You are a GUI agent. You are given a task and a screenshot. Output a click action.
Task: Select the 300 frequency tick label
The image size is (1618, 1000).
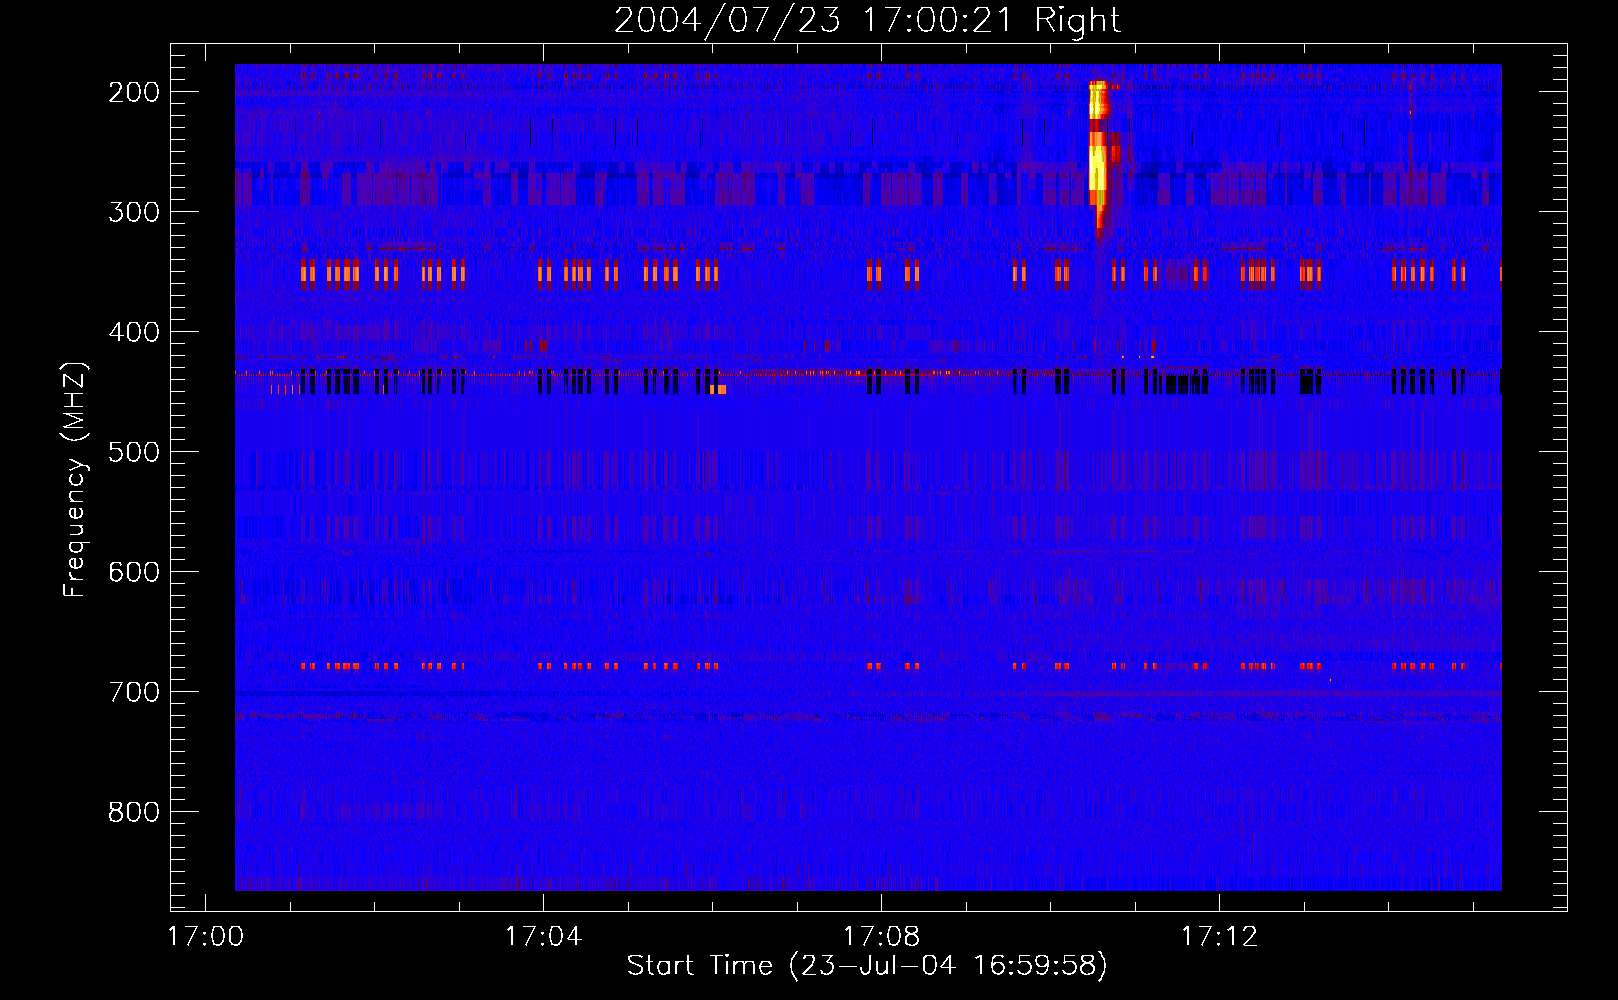(134, 212)
